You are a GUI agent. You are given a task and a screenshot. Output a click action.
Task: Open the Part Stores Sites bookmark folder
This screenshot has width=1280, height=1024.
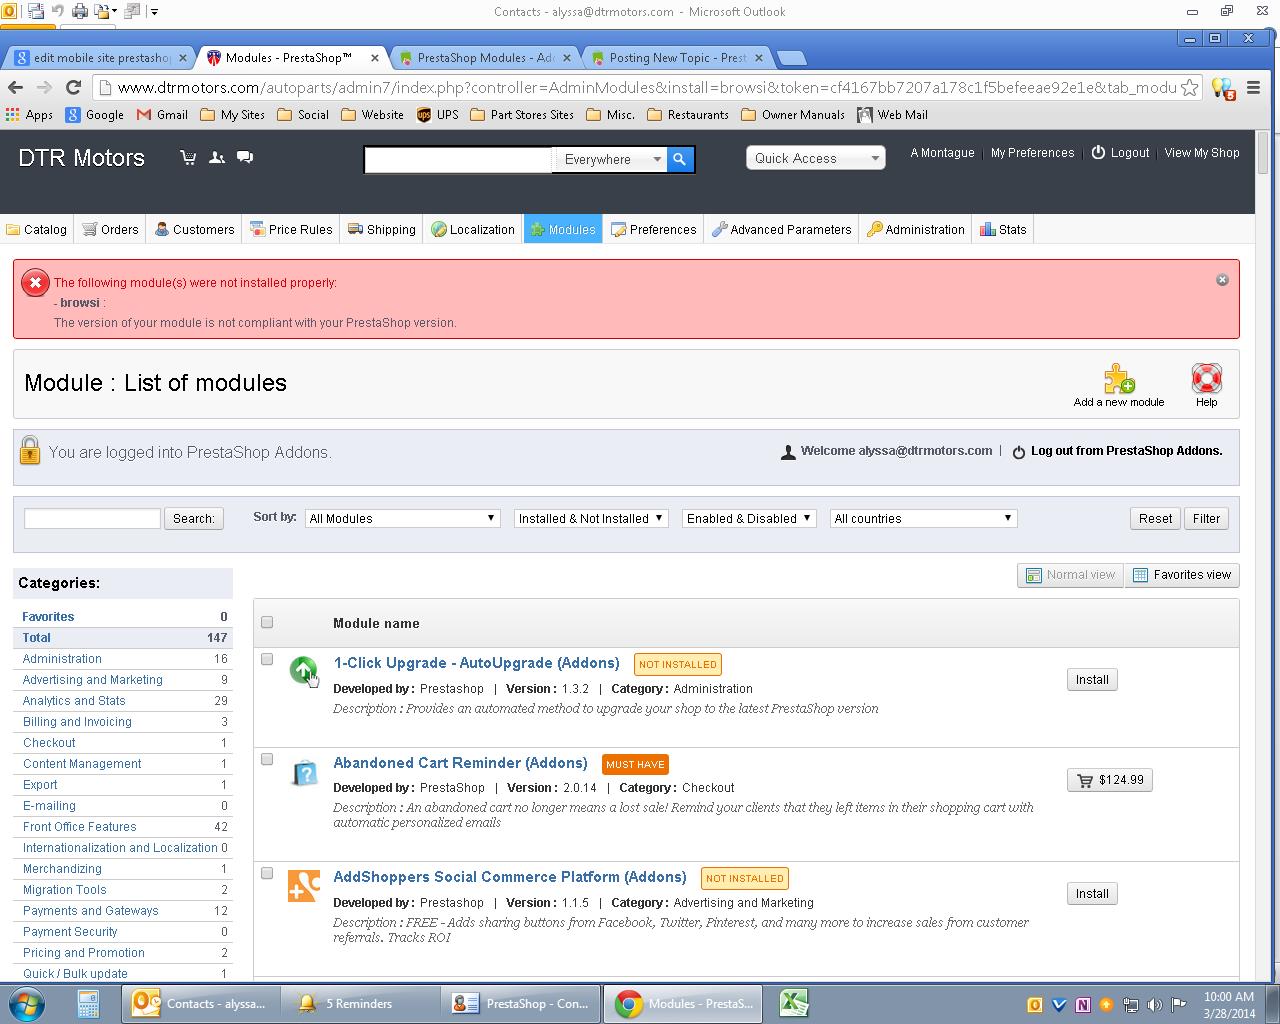pos(521,115)
